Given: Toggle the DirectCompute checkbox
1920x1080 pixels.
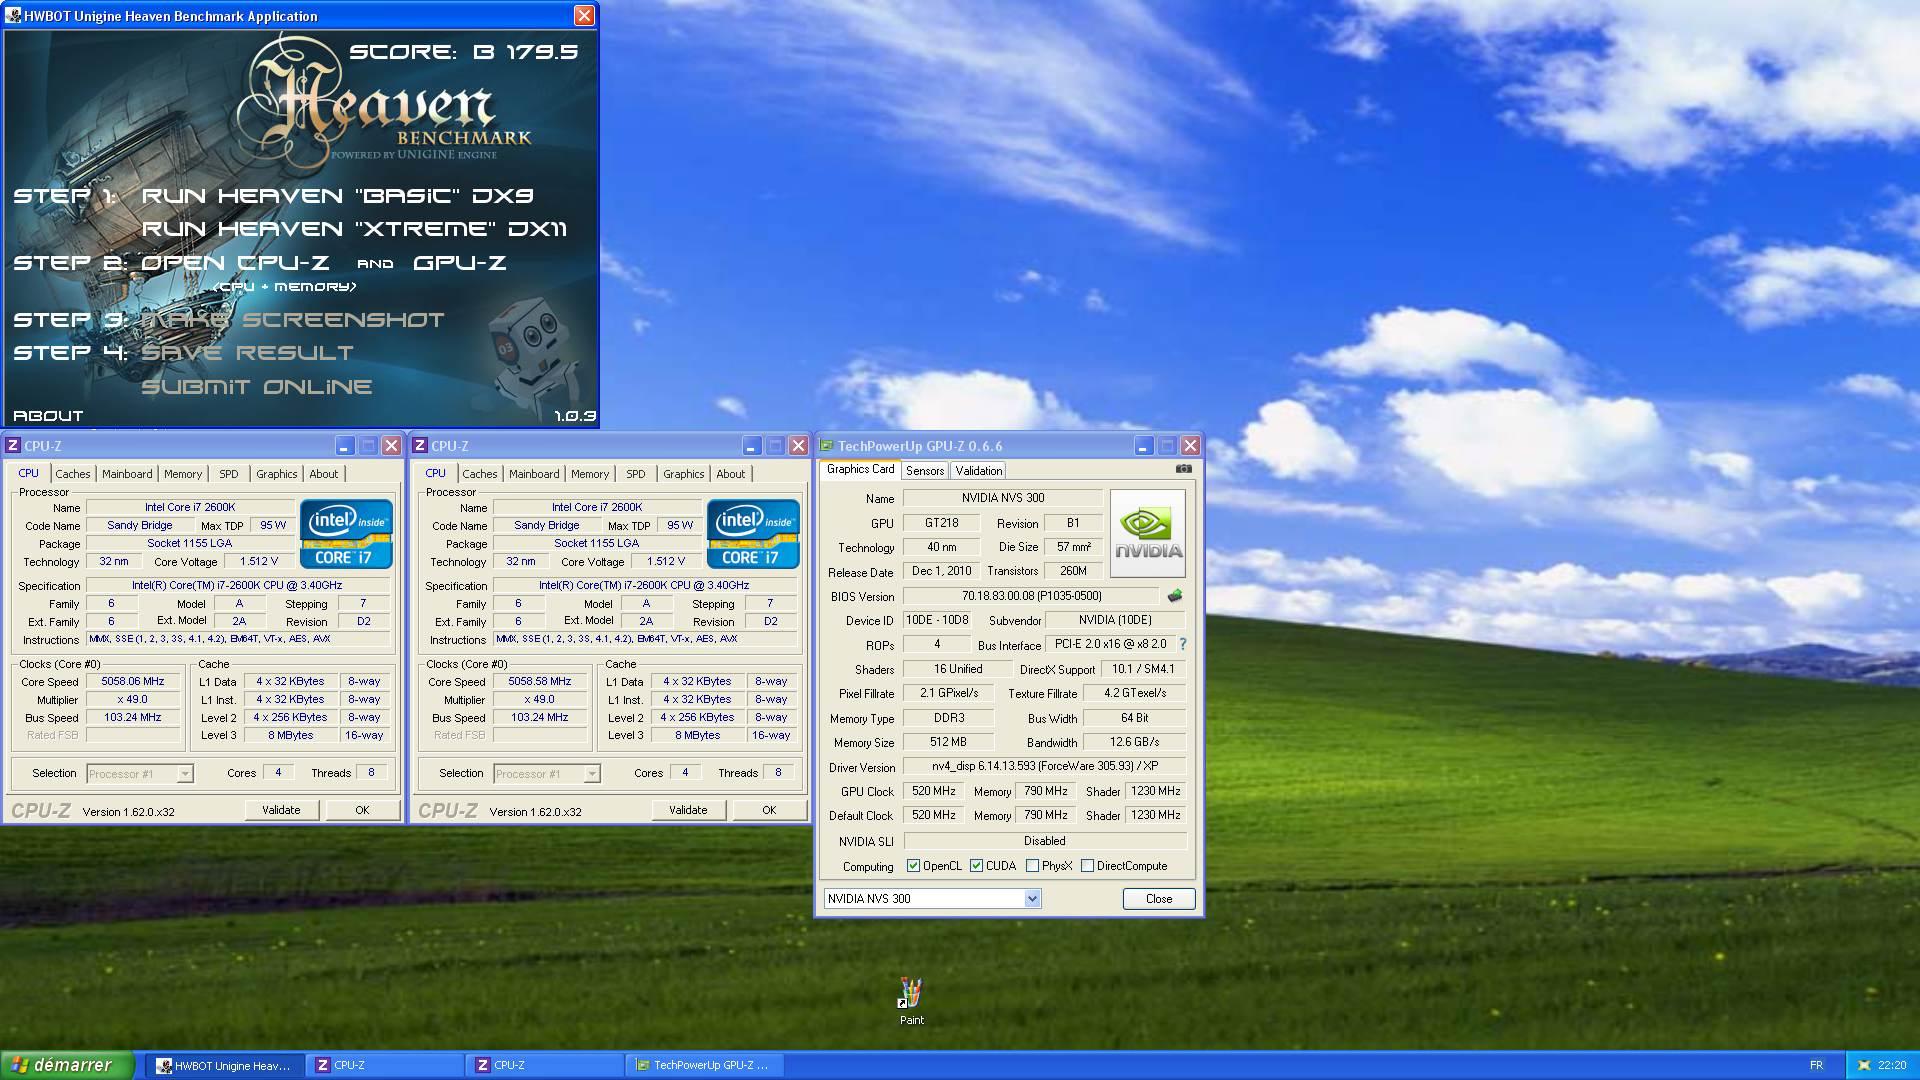Looking at the screenshot, I should point(1087,866).
